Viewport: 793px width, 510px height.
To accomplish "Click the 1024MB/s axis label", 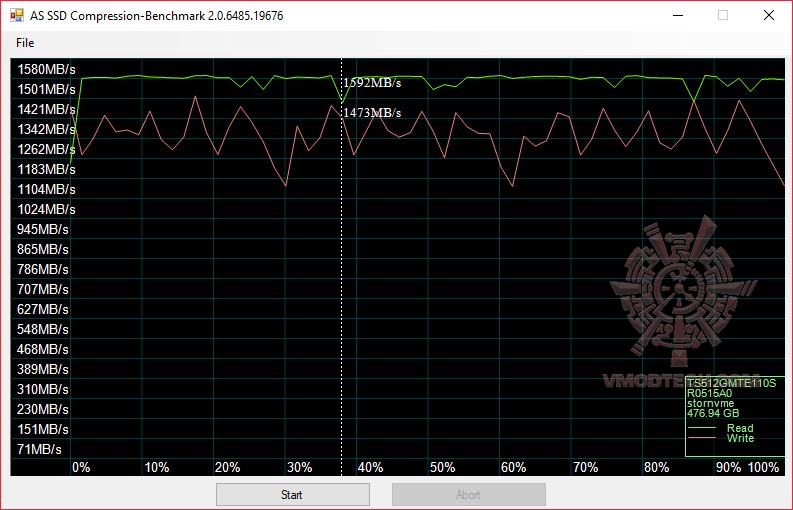I will point(46,209).
